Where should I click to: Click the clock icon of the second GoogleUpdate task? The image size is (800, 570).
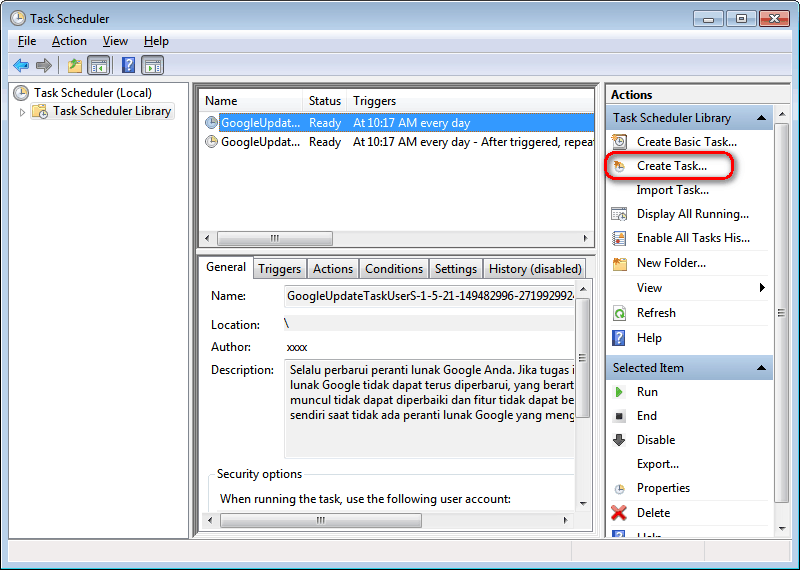tap(211, 142)
